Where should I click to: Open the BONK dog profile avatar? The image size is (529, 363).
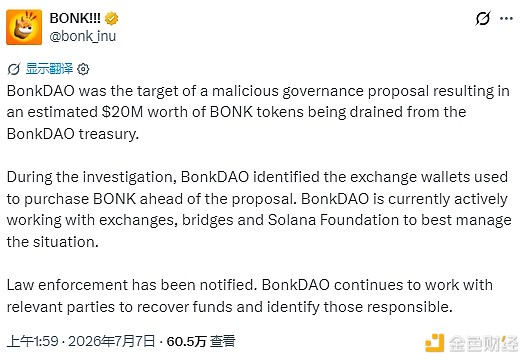[x=24, y=27]
